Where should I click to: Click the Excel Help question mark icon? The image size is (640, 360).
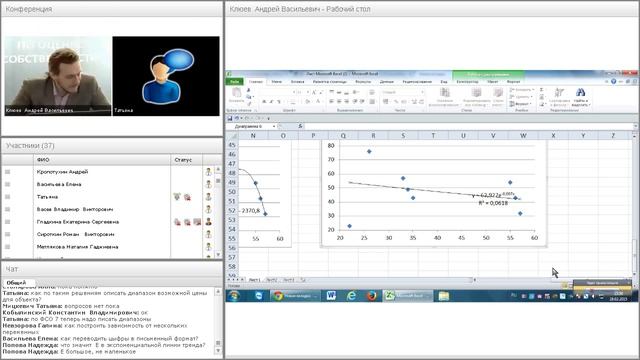click(x=613, y=82)
